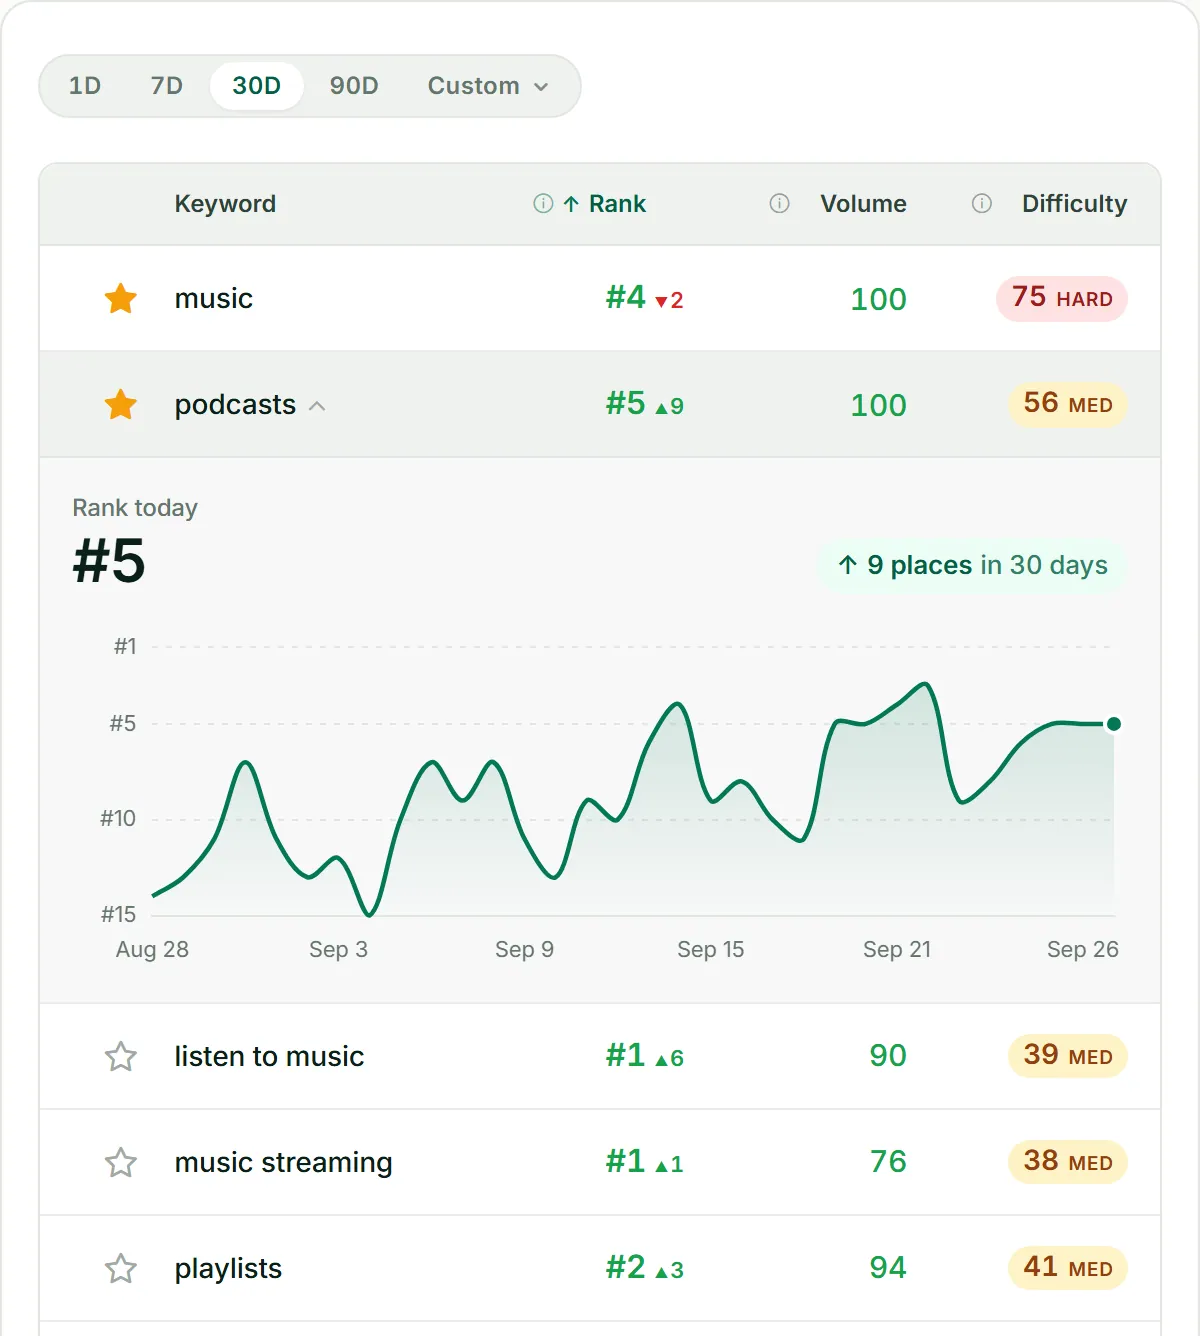Select the 90D time range
The width and height of the screenshot is (1200, 1336).
click(354, 86)
